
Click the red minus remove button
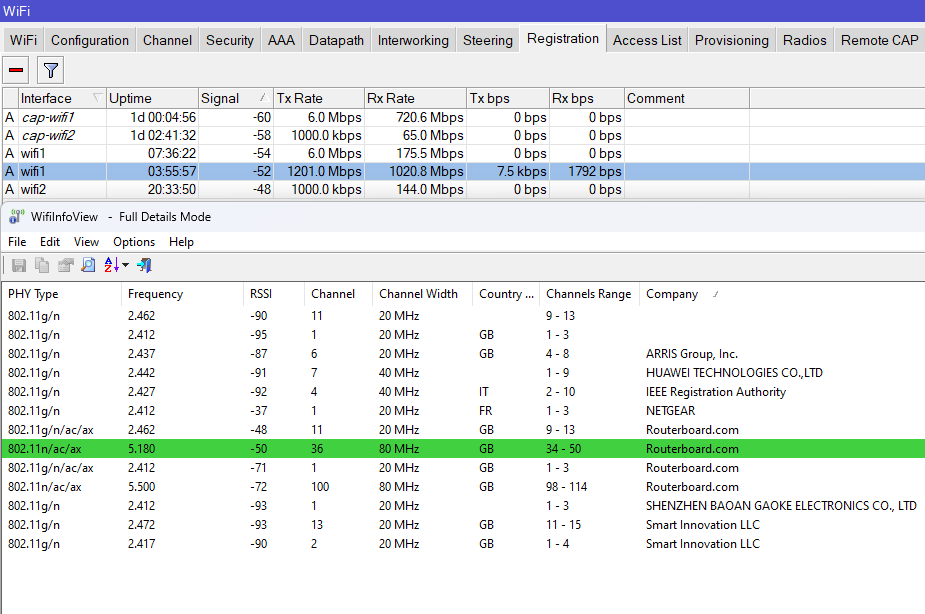(16, 70)
